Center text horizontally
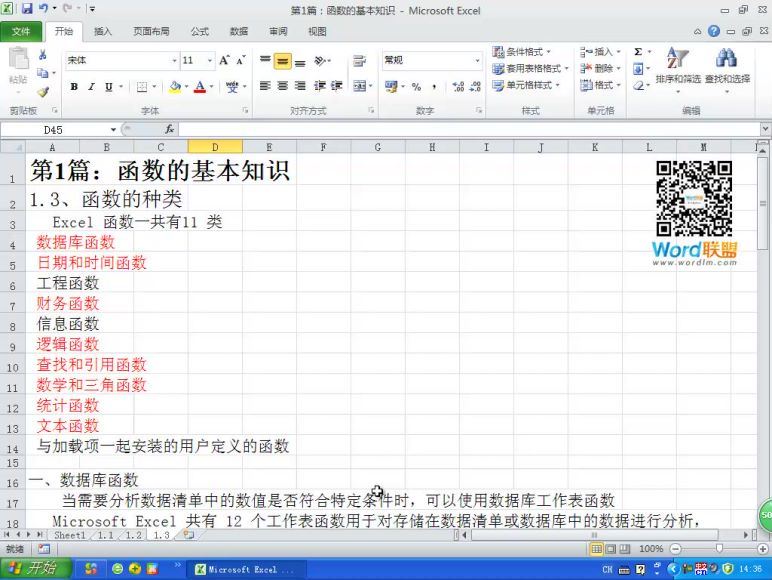 (x=283, y=86)
